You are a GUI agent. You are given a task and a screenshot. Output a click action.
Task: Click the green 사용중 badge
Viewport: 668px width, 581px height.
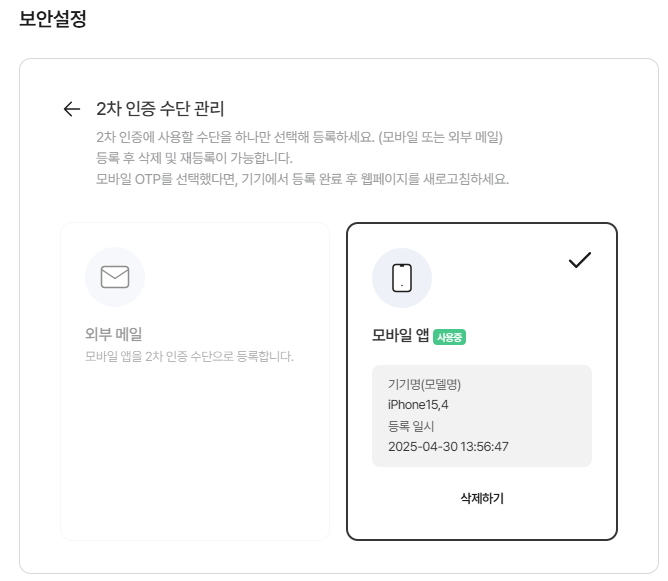click(449, 337)
